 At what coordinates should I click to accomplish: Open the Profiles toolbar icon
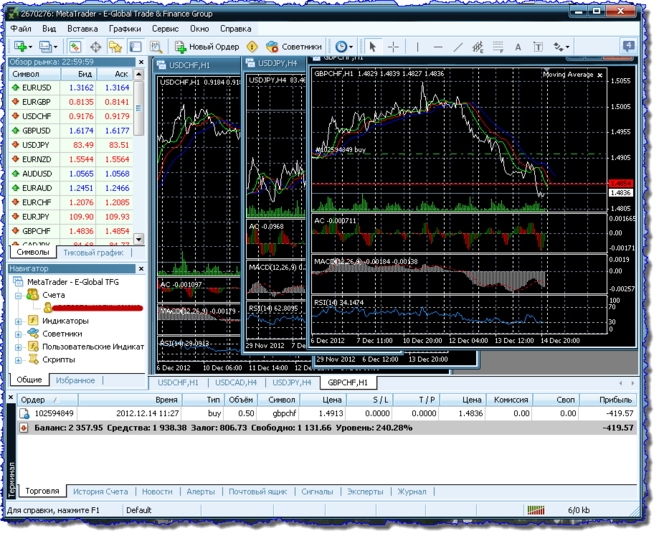[x=45, y=46]
